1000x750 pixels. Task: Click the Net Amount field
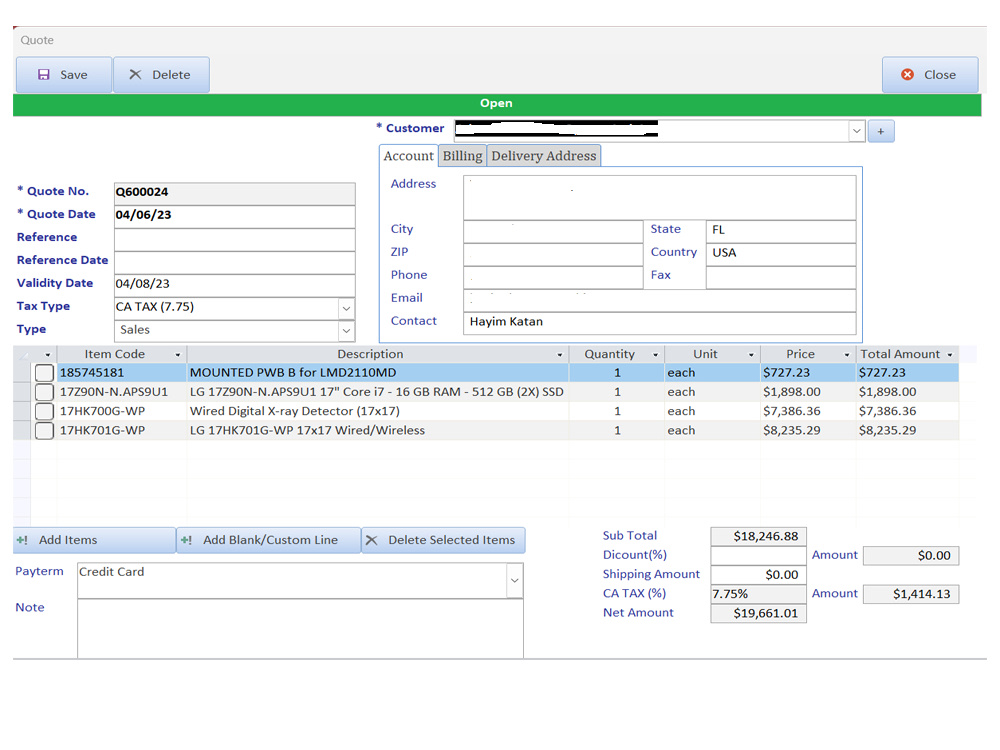pos(758,613)
